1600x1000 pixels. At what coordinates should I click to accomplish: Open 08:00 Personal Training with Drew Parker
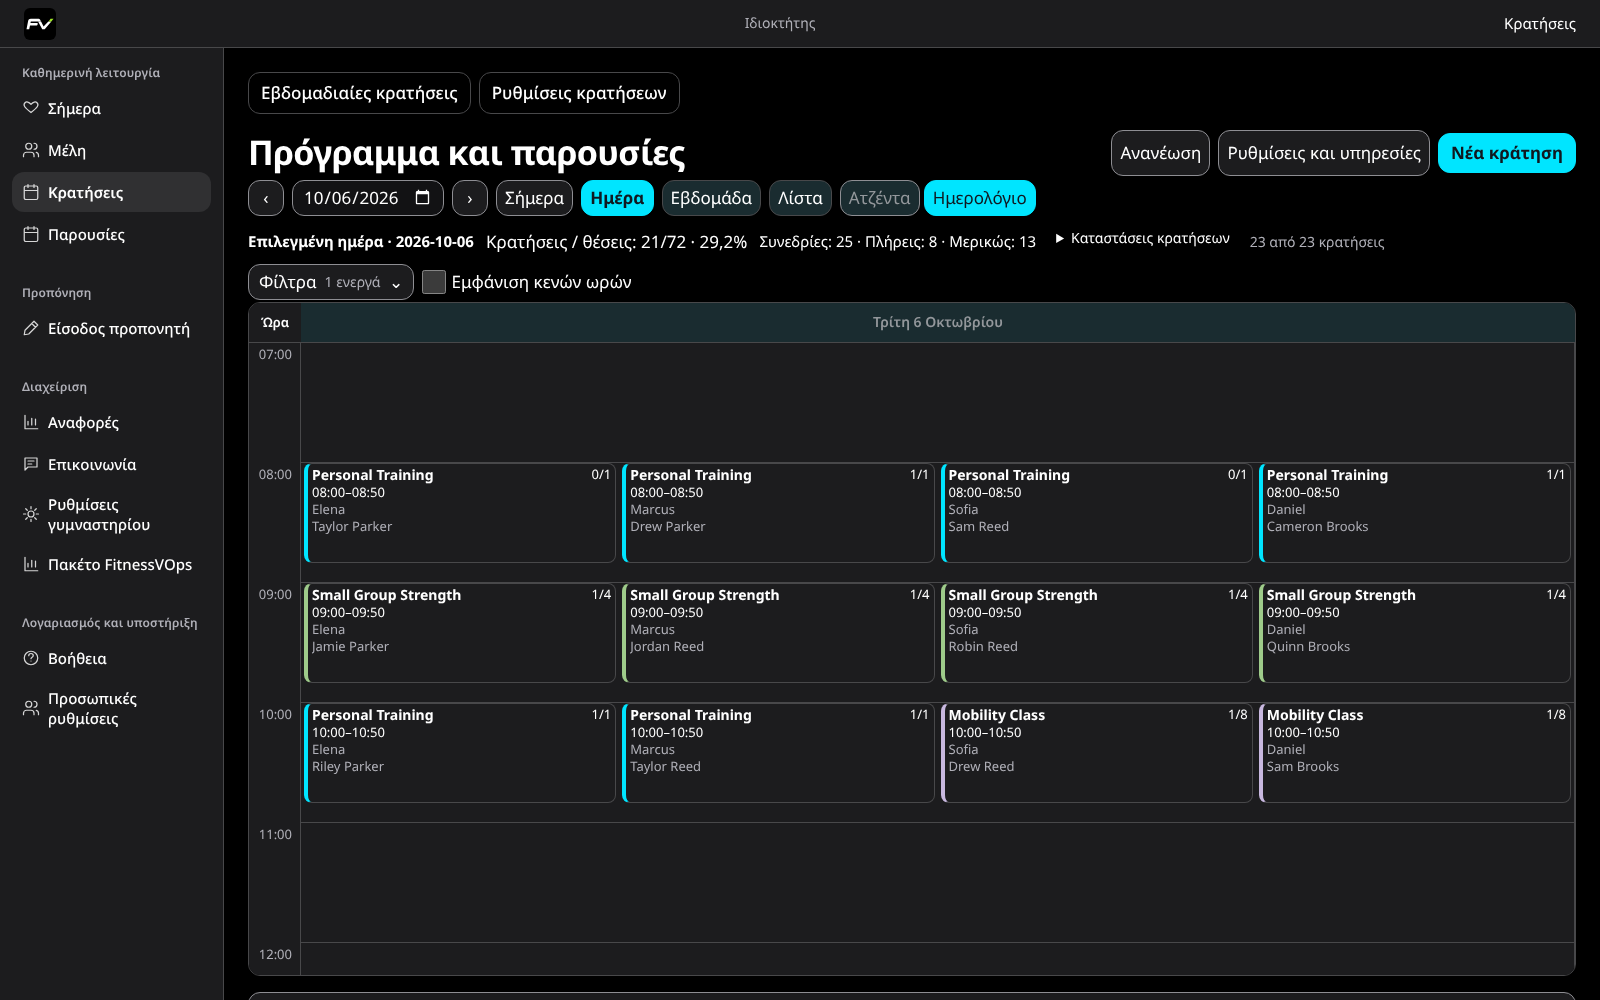coord(778,513)
